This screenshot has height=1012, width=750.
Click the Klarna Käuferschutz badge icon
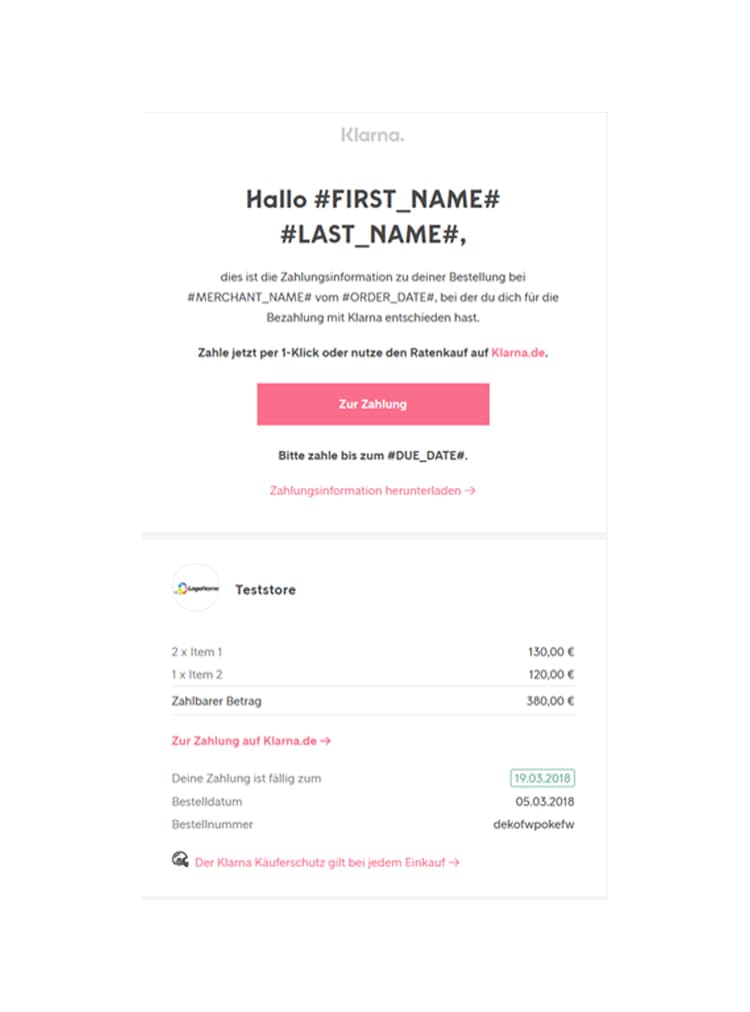point(181,860)
